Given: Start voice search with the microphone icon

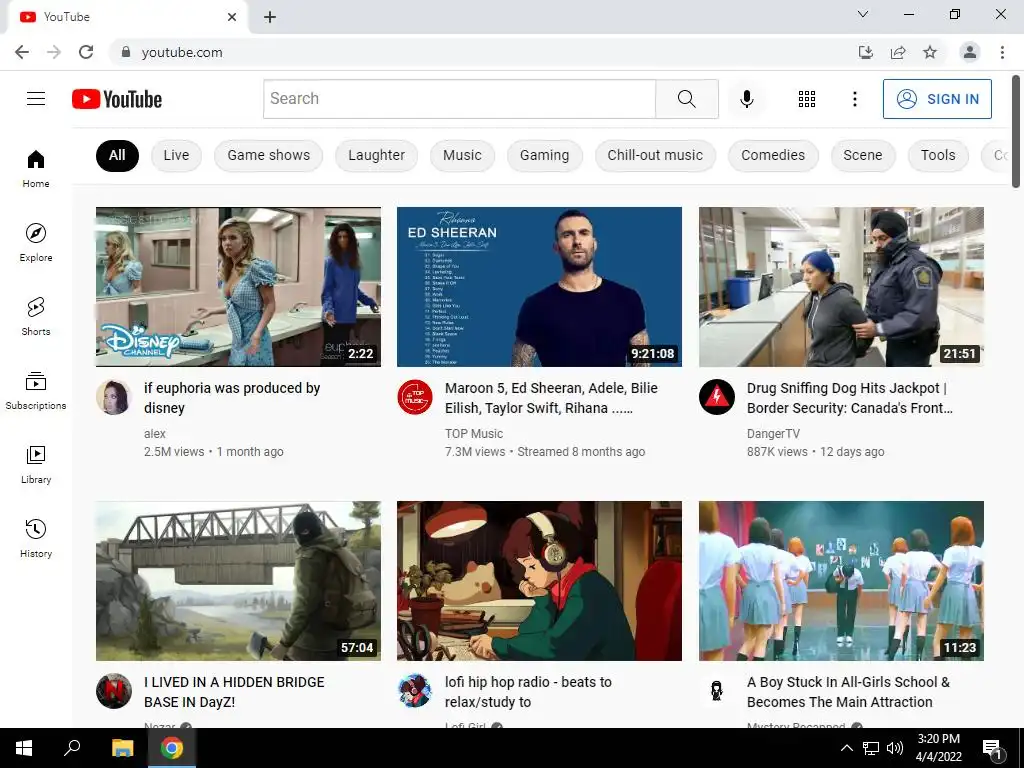Looking at the screenshot, I should [747, 99].
